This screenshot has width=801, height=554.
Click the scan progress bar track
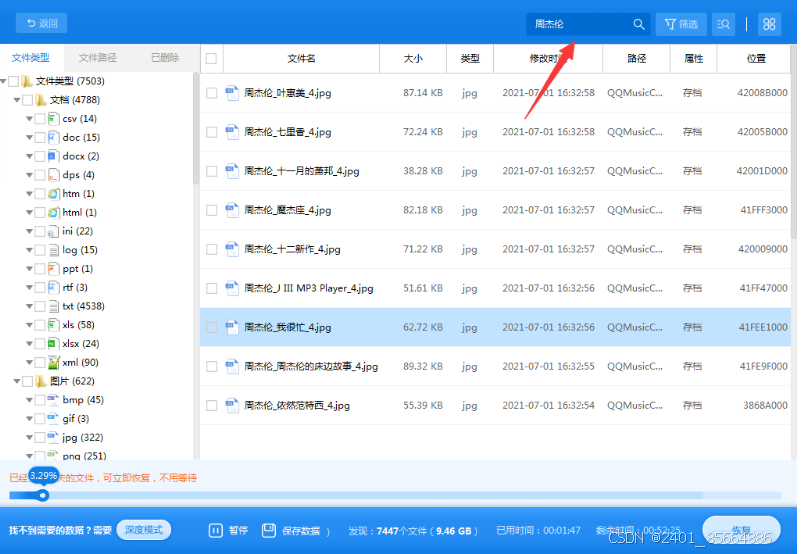click(395, 495)
